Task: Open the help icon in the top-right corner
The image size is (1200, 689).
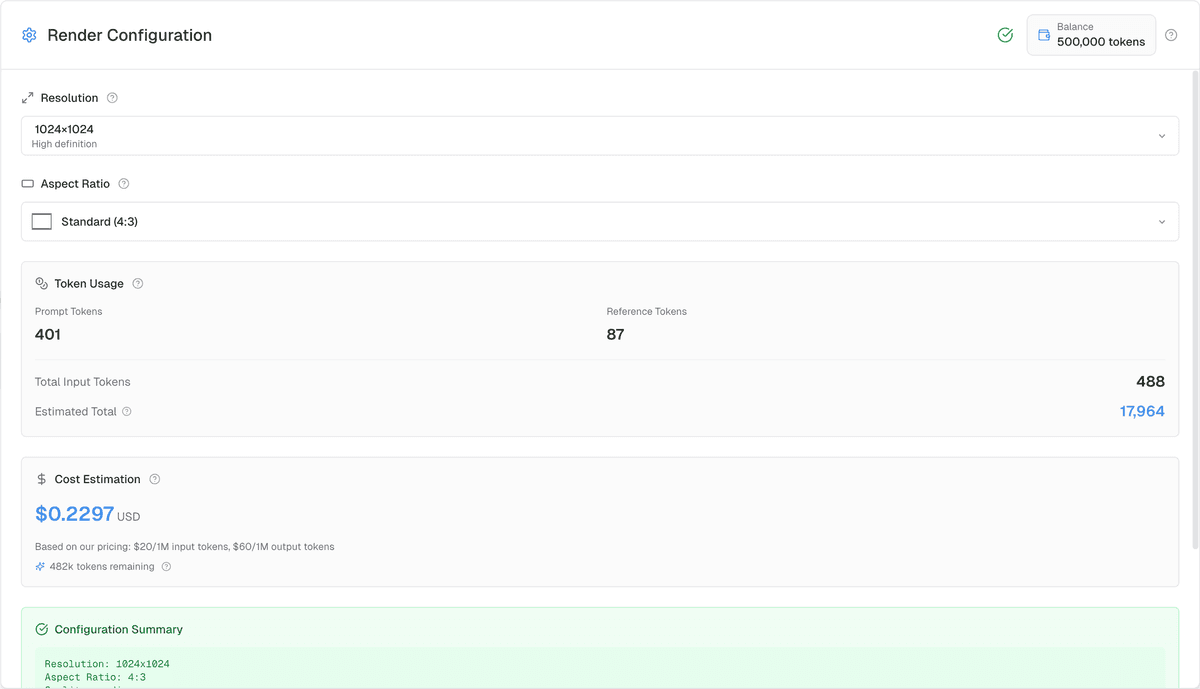Action: [x=1171, y=34]
